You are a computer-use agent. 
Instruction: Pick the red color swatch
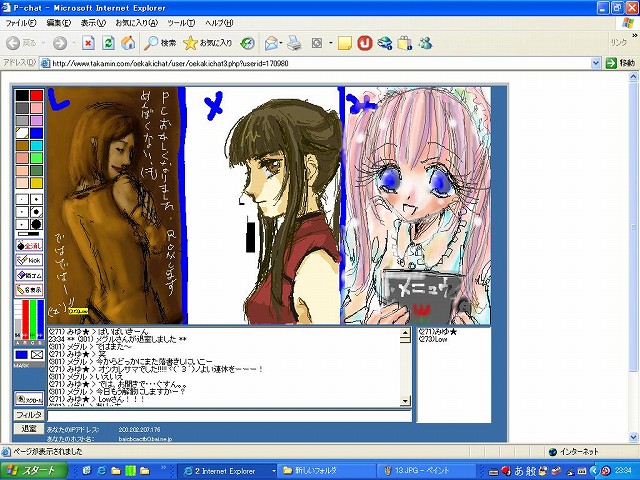[36, 96]
